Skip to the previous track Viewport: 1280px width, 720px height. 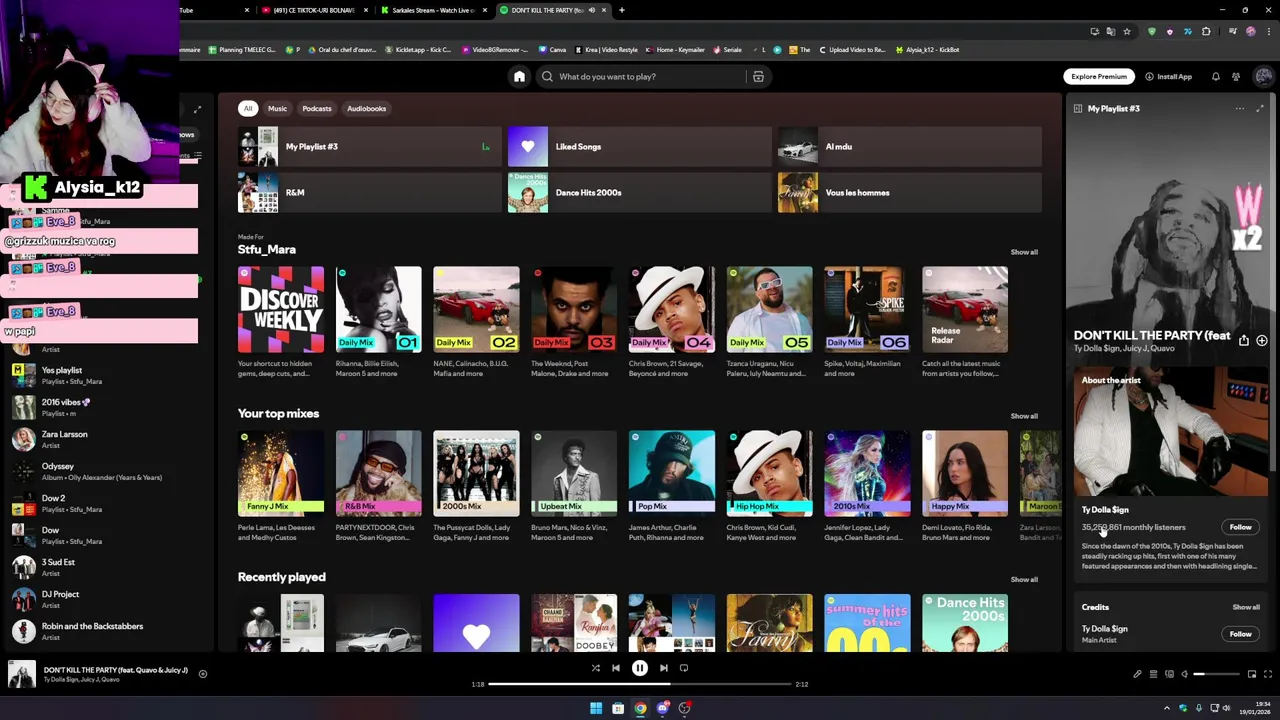pos(616,668)
